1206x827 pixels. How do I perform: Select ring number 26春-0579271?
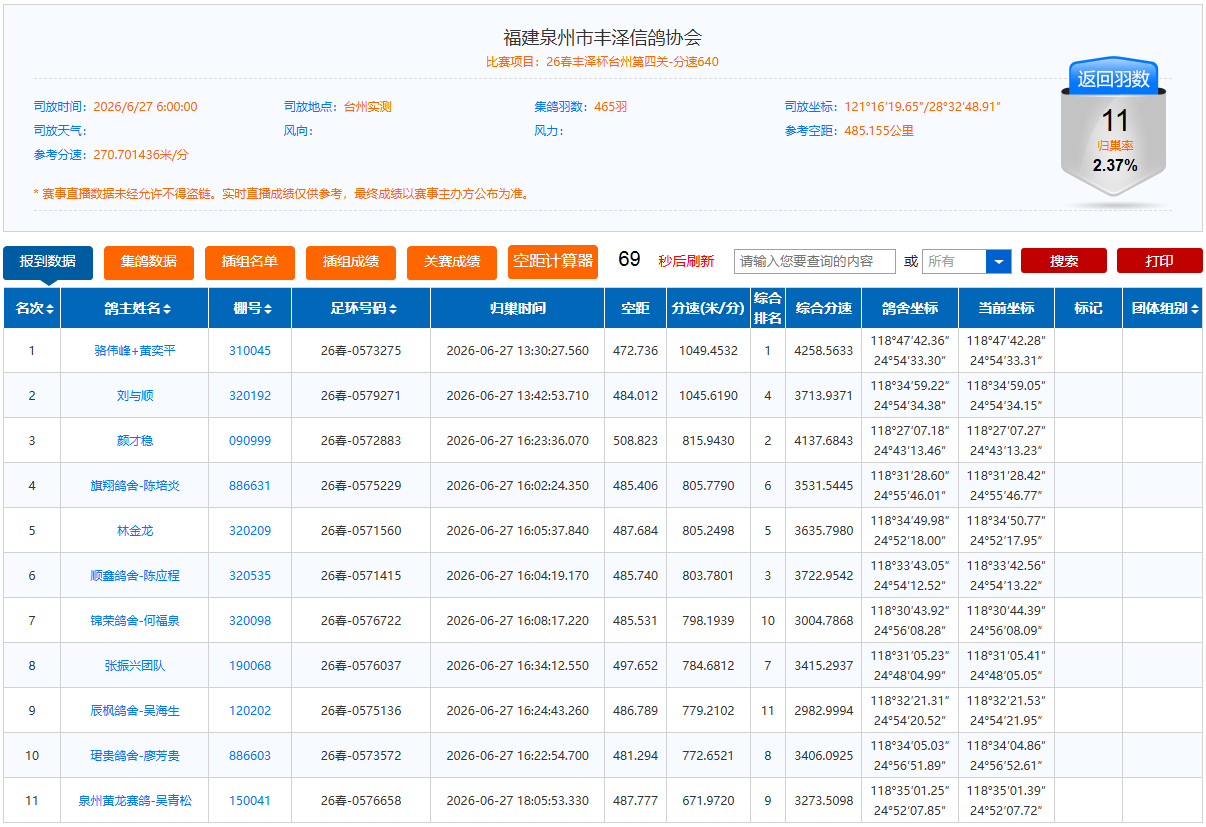tap(361, 396)
